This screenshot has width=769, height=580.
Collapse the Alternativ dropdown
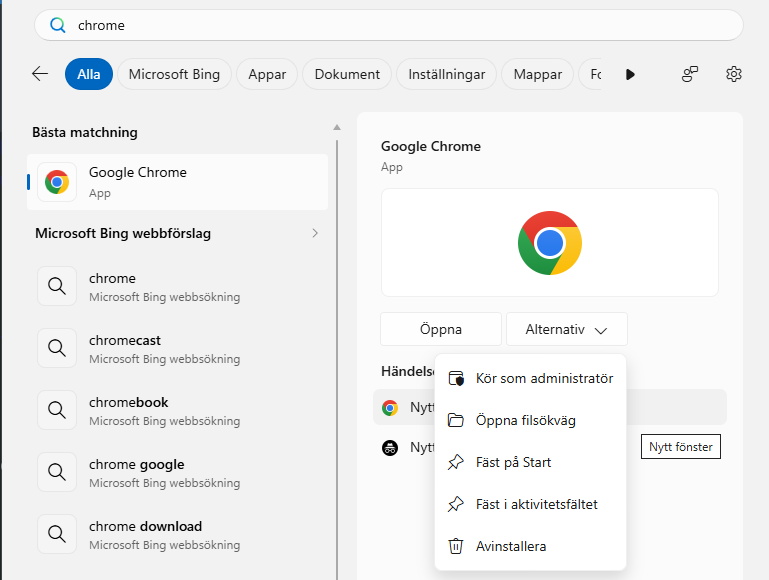tap(566, 329)
